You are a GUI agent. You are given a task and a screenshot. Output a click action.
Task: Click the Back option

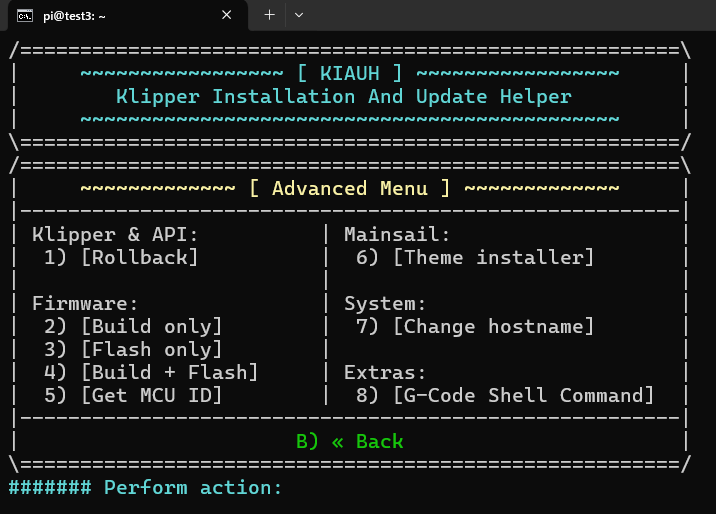(349, 441)
